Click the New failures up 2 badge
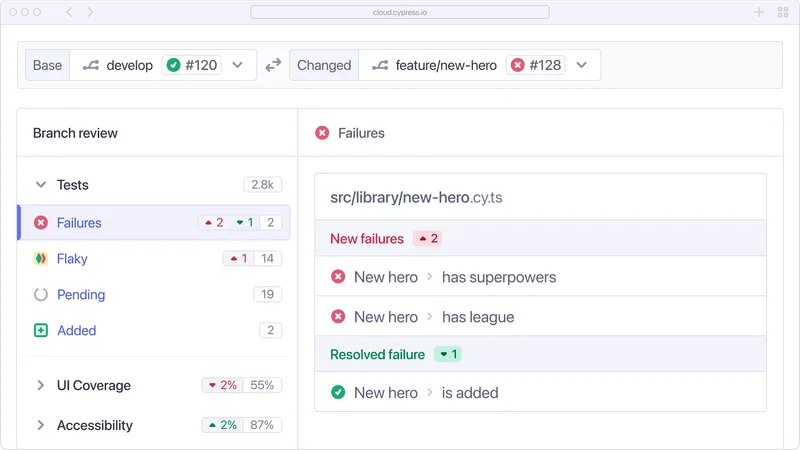This screenshot has height=450, width=800. (428, 238)
